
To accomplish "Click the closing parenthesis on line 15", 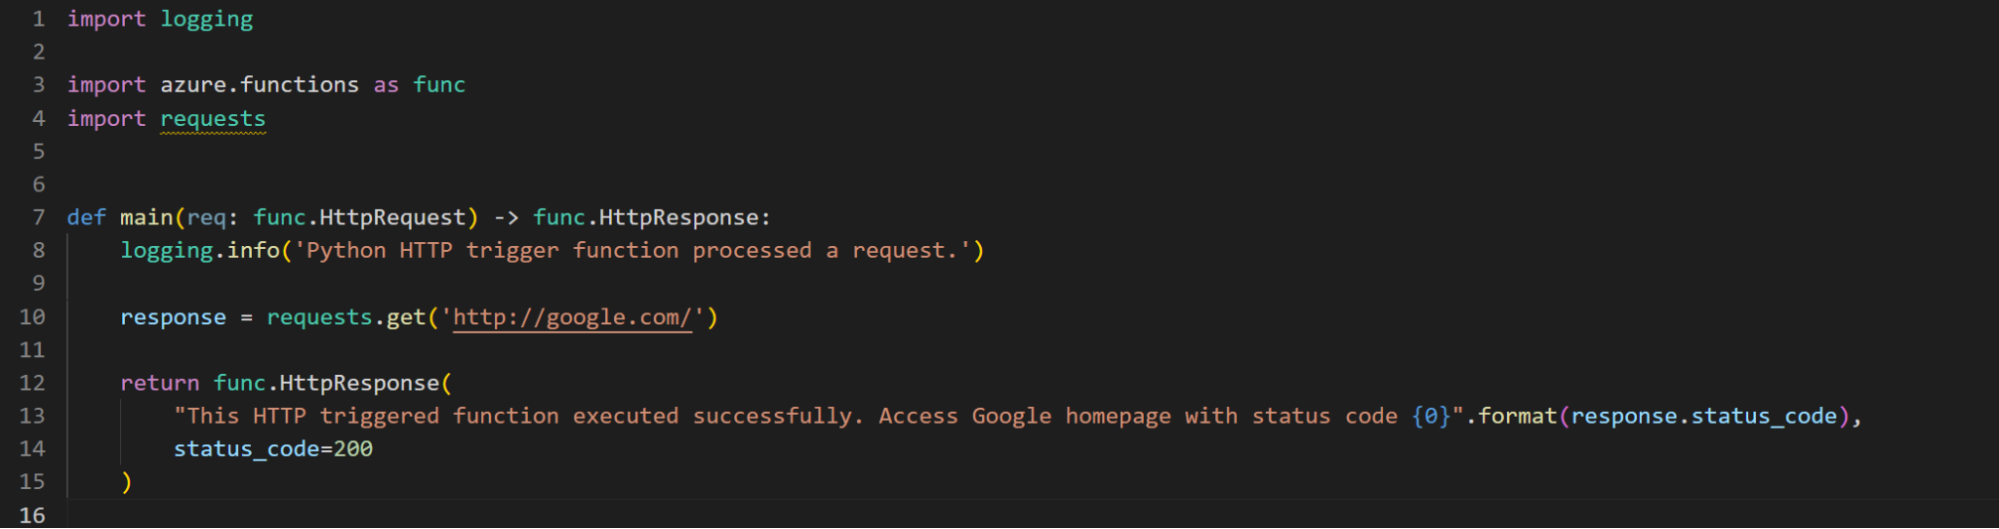I will [127, 482].
